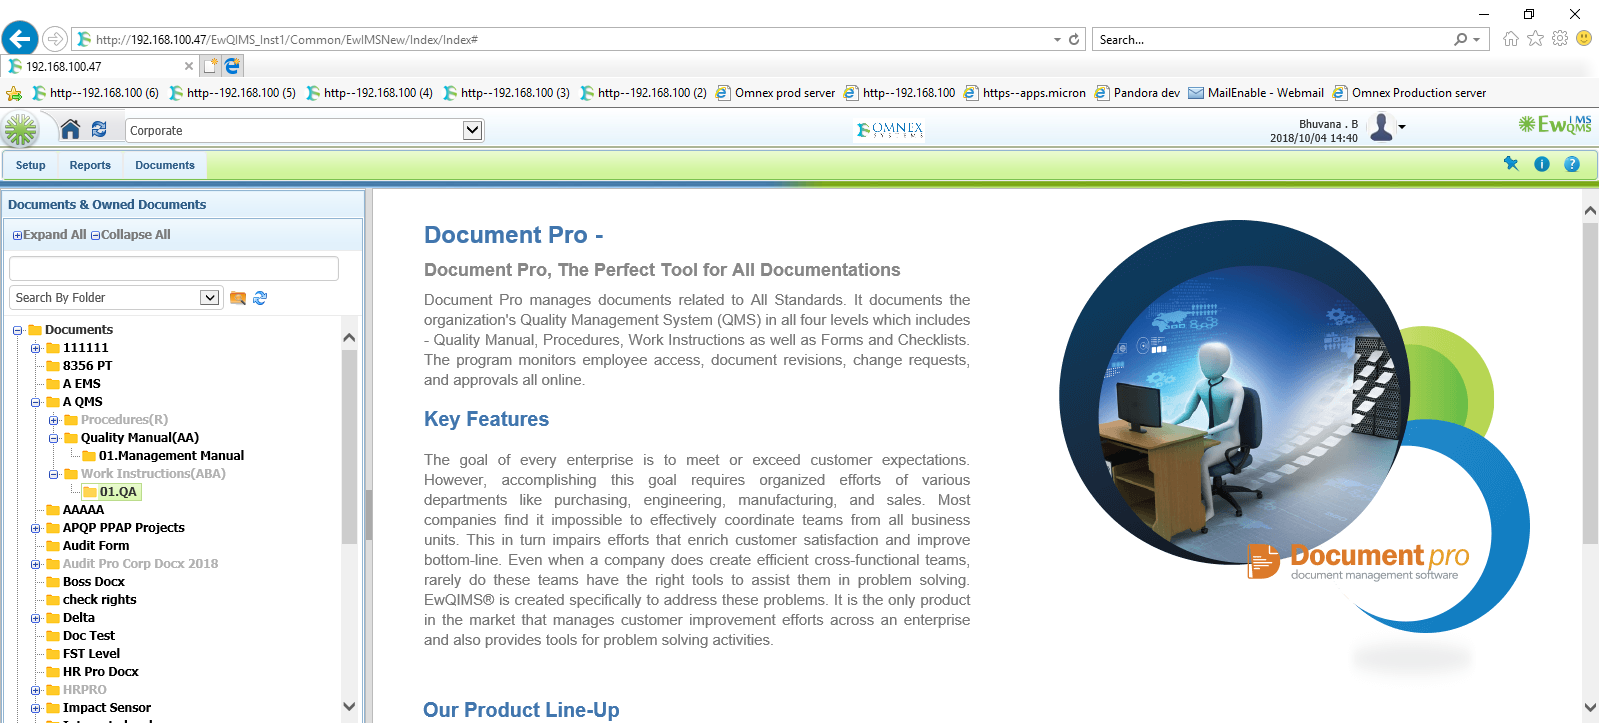The image size is (1599, 723).
Task: Collapse the Work Instructions(ABA) folder
Action: pos(53,474)
